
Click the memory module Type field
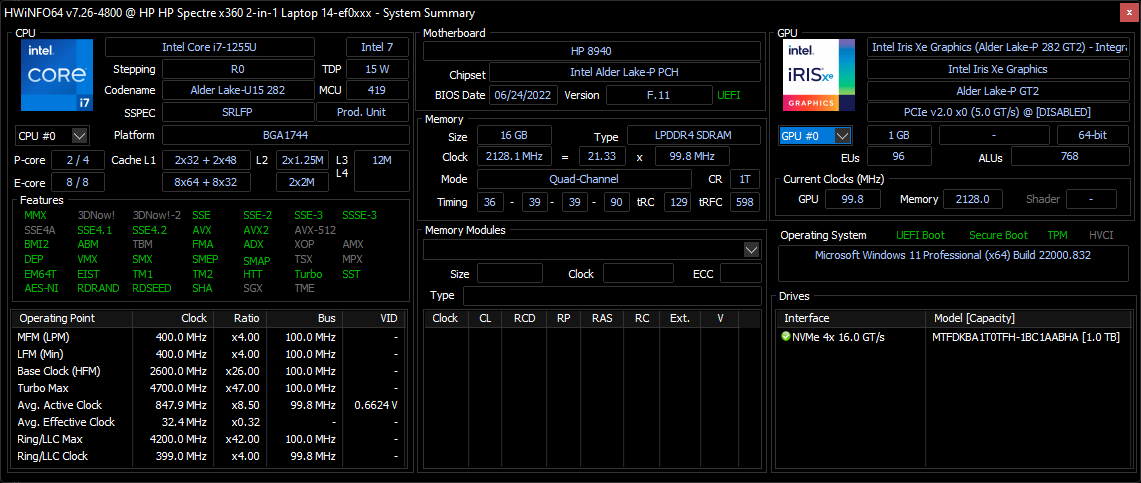(612, 296)
